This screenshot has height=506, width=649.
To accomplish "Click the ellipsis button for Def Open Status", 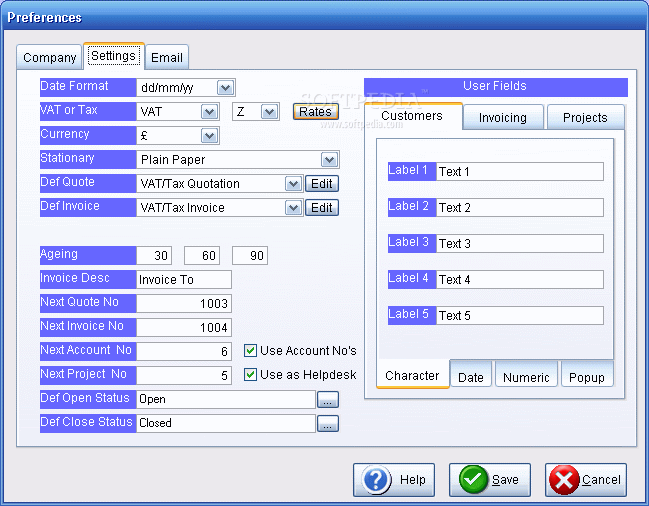I will point(328,400).
